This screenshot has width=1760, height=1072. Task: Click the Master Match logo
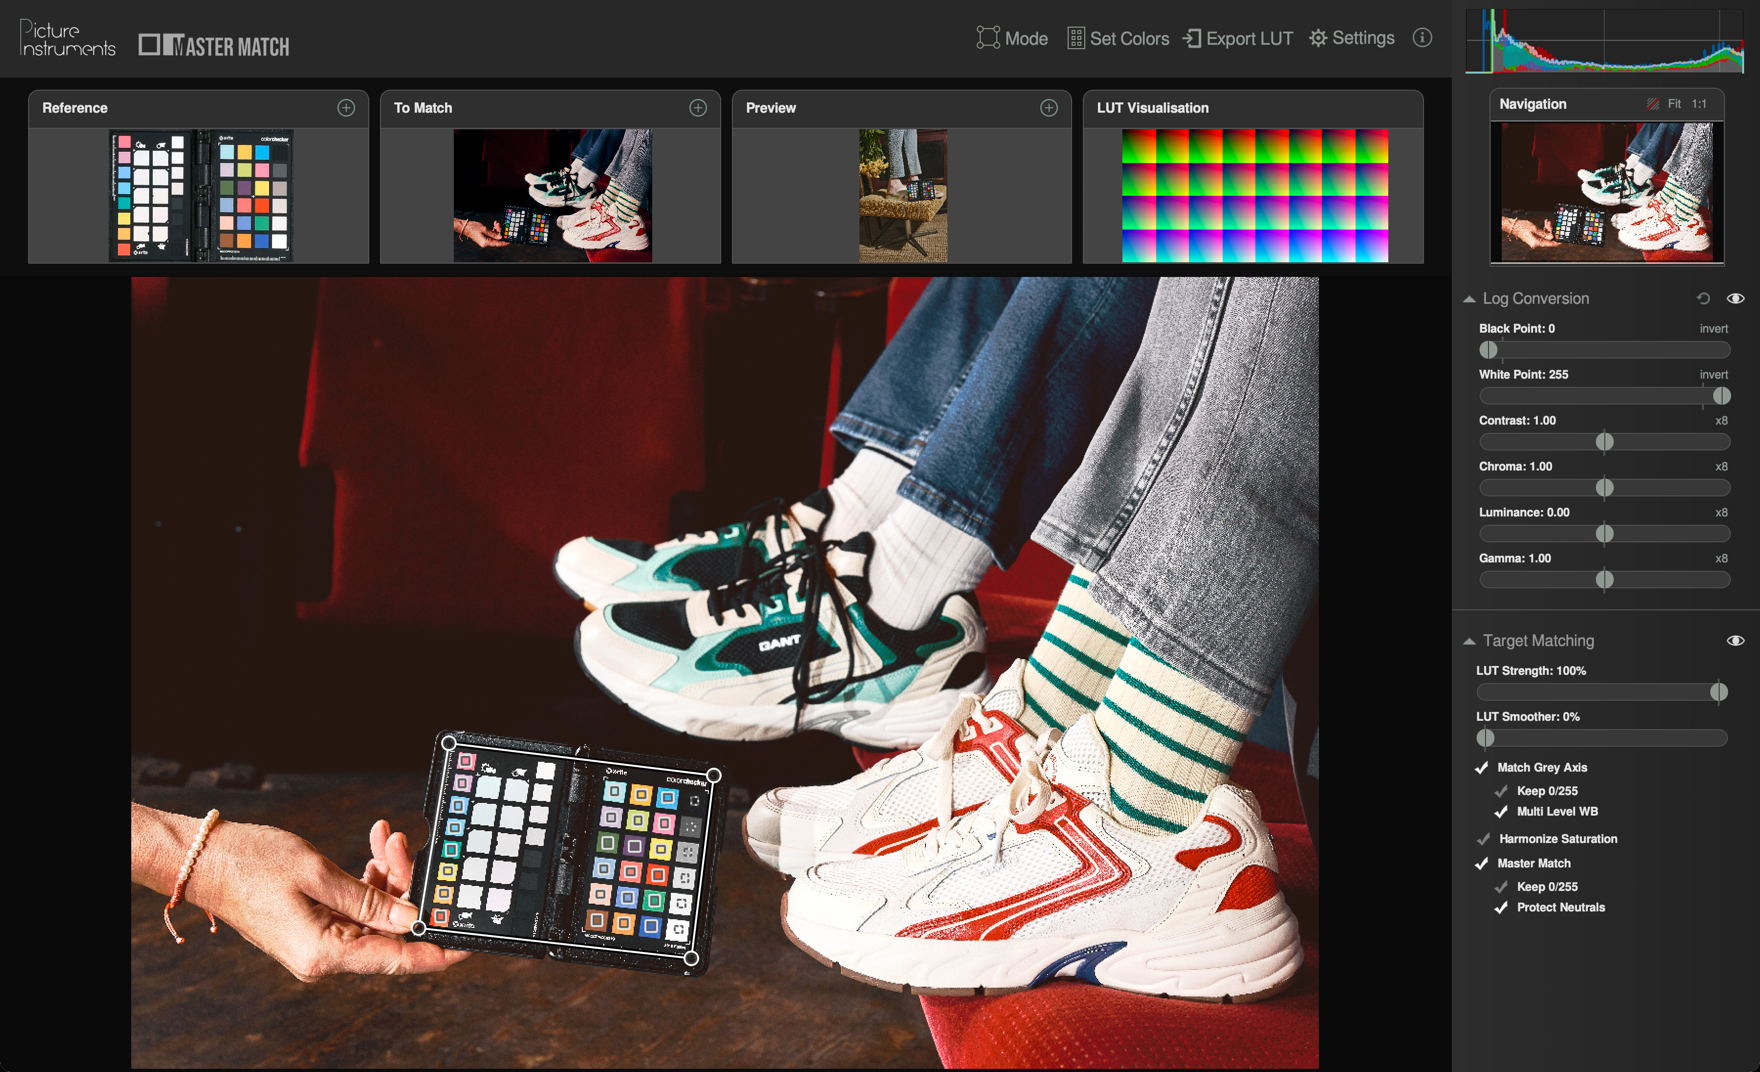[214, 45]
